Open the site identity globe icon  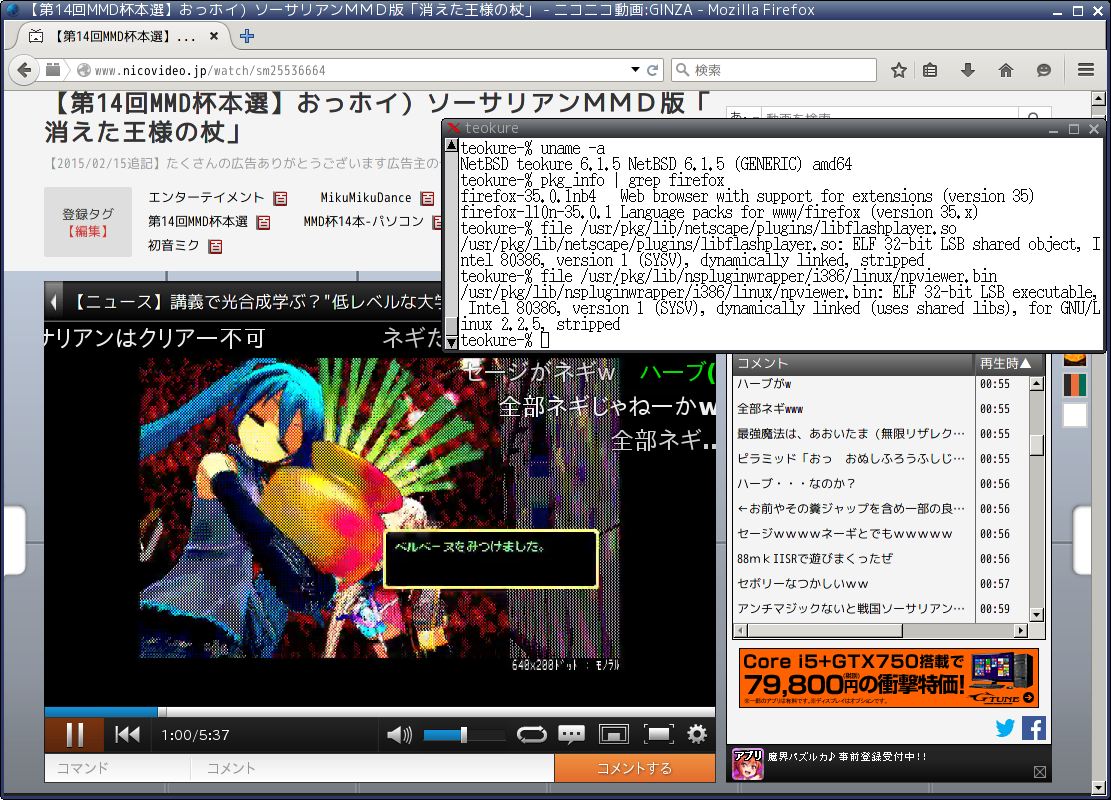click(x=84, y=70)
